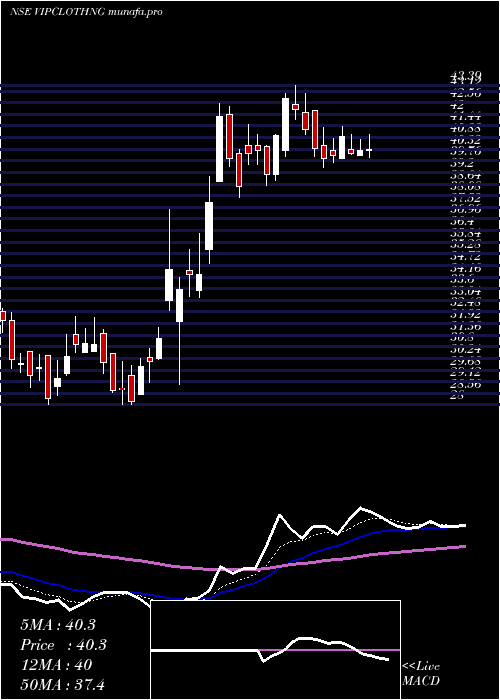
Task: Click the '31.92' price axis label
Action: [465, 315]
